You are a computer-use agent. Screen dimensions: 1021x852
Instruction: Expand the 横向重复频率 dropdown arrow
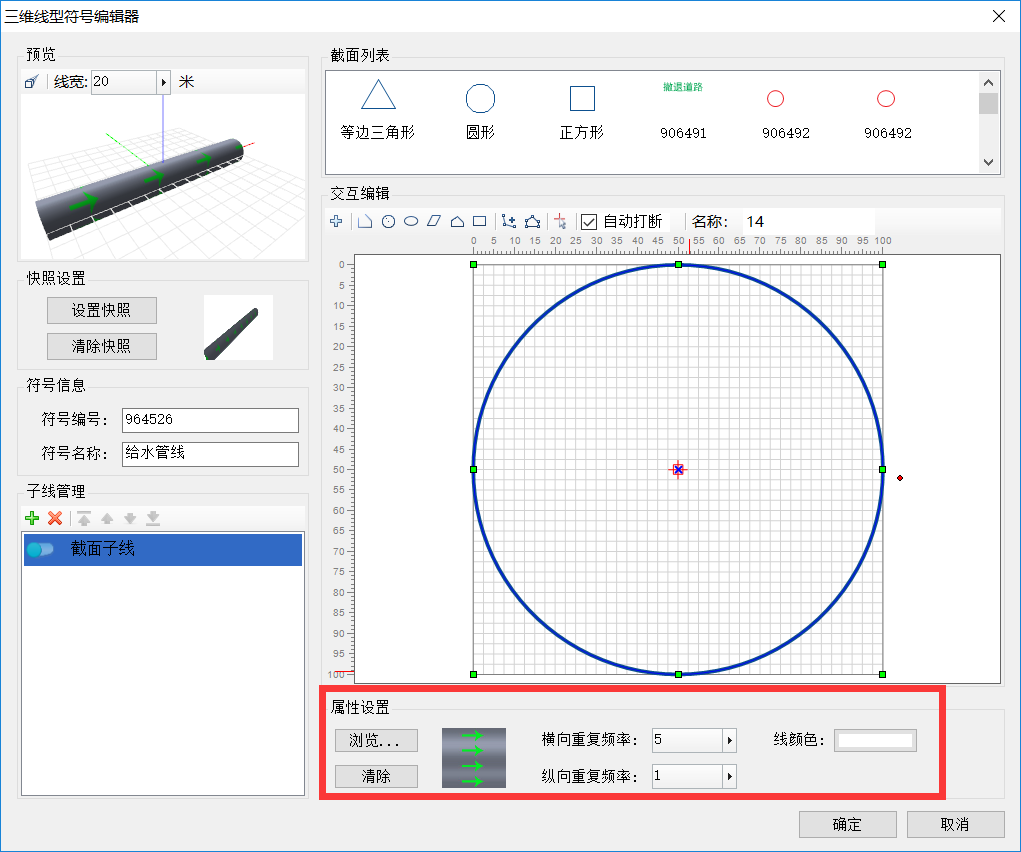(730, 741)
